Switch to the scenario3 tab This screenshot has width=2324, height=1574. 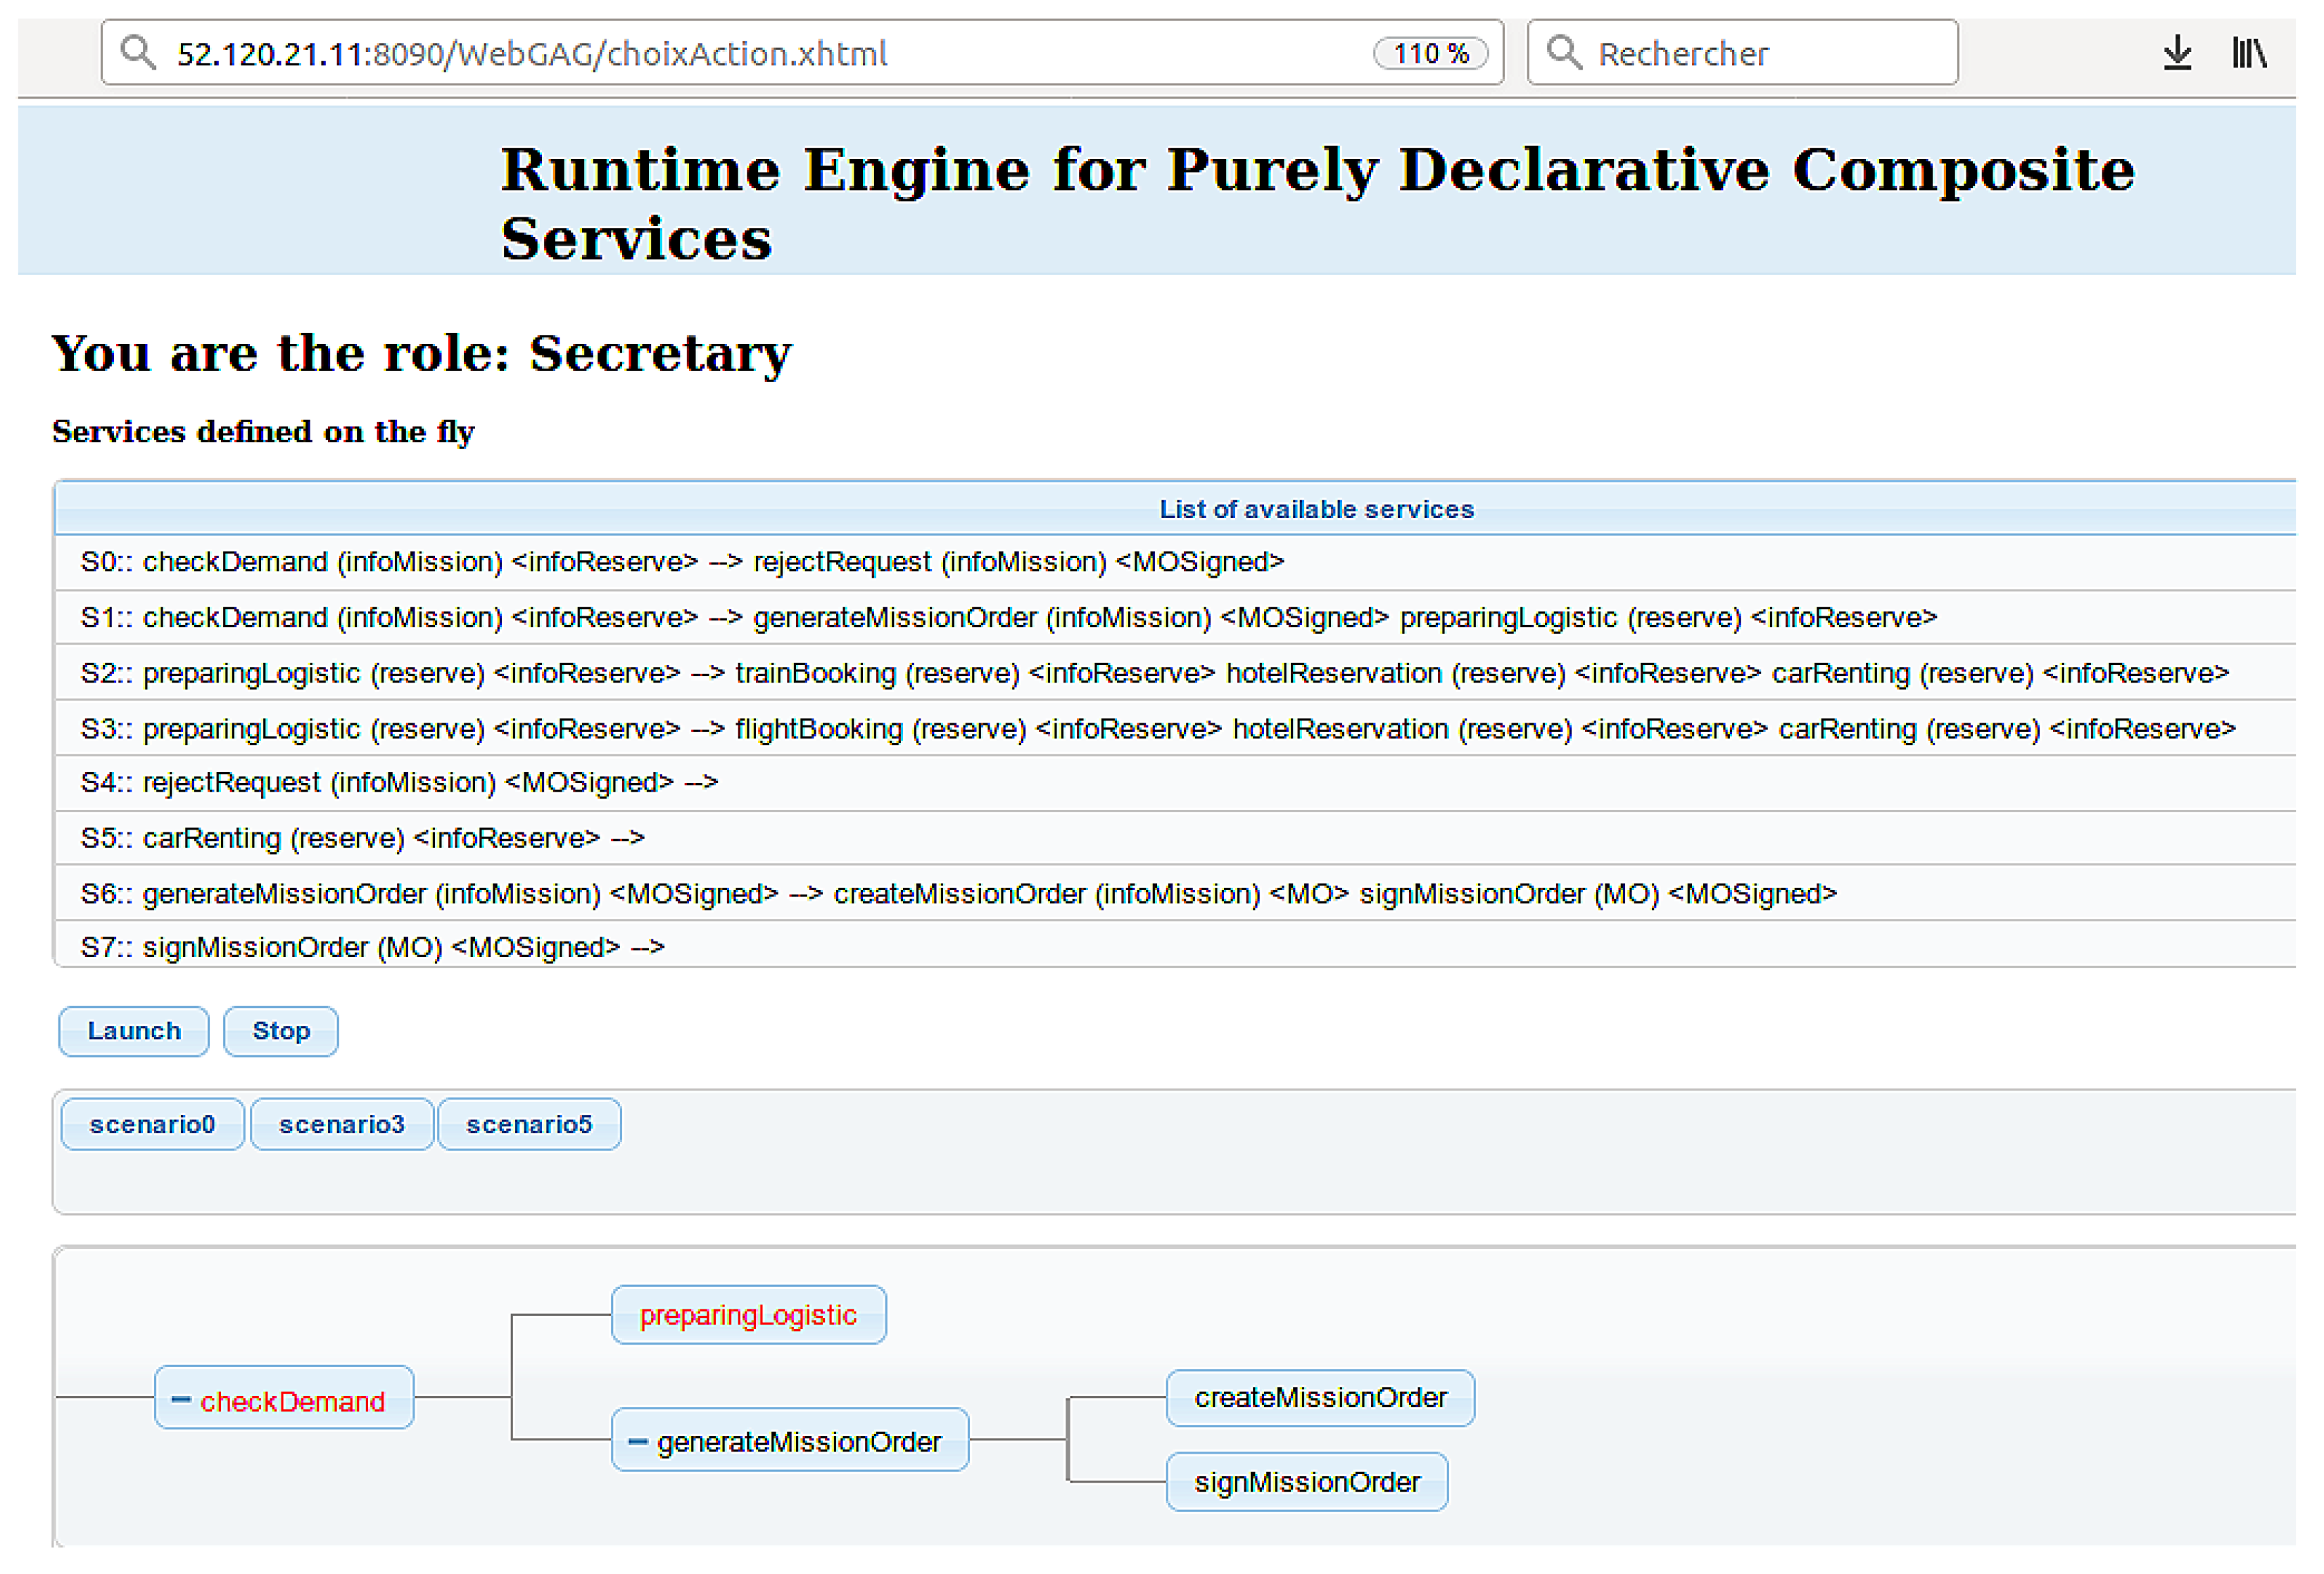click(x=341, y=1124)
